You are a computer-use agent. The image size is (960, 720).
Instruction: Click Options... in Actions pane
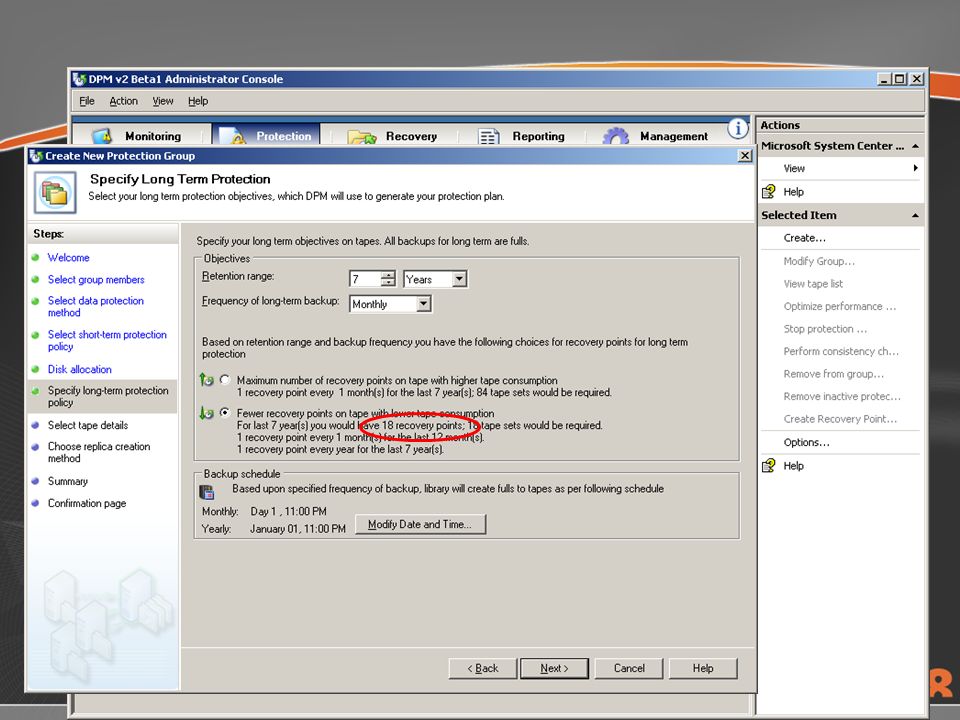coord(806,442)
